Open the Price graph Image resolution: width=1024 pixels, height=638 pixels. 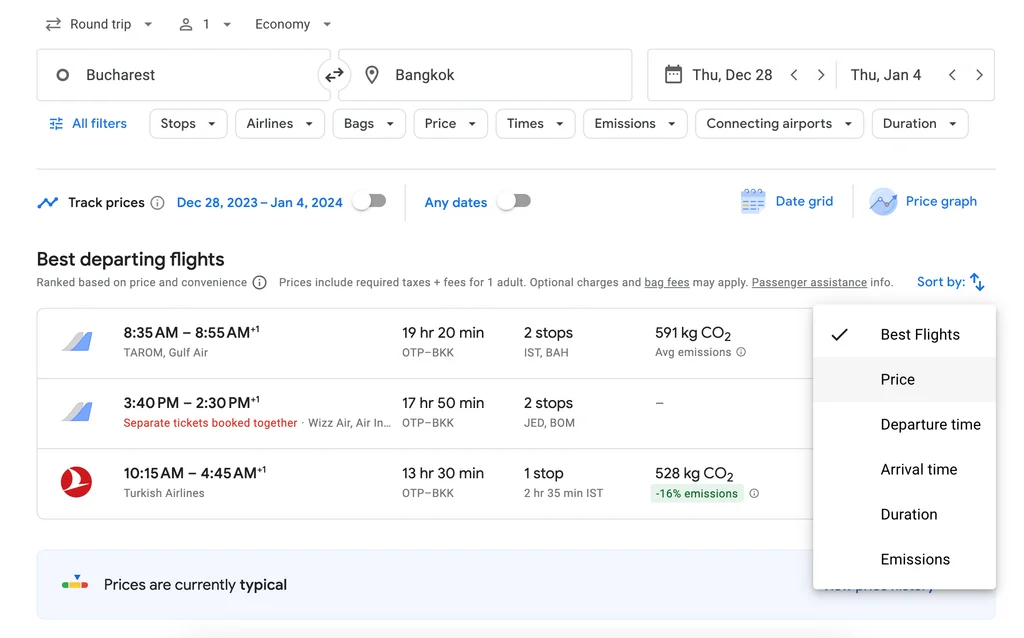coord(923,201)
